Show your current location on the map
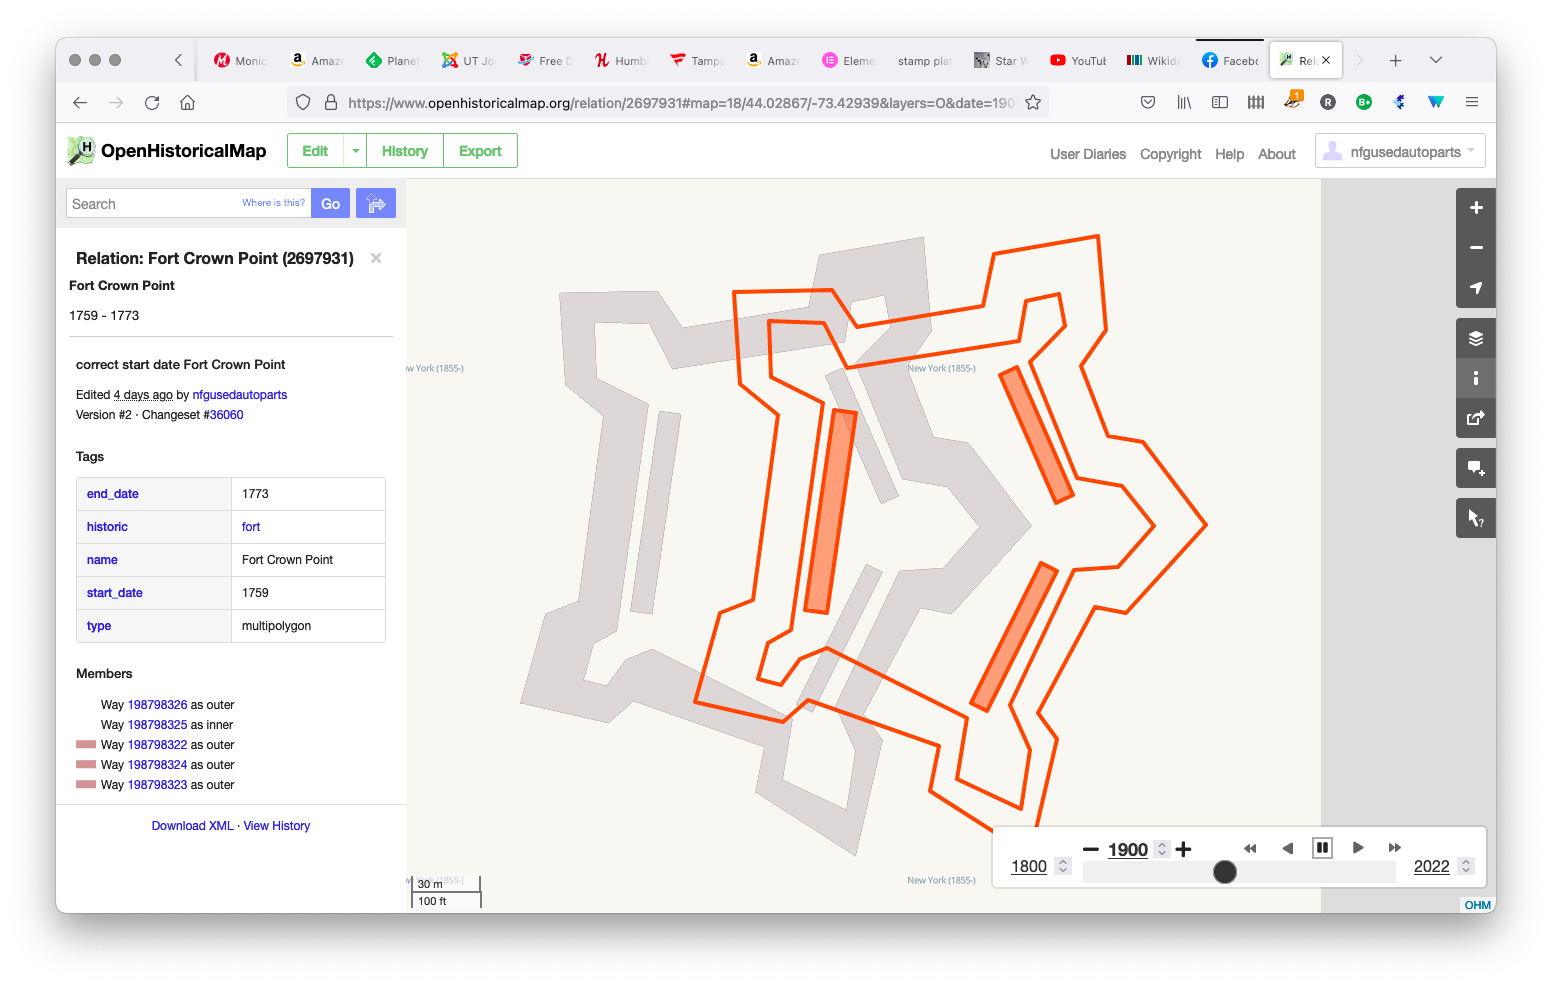This screenshot has width=1552, height=987. 1475,288
